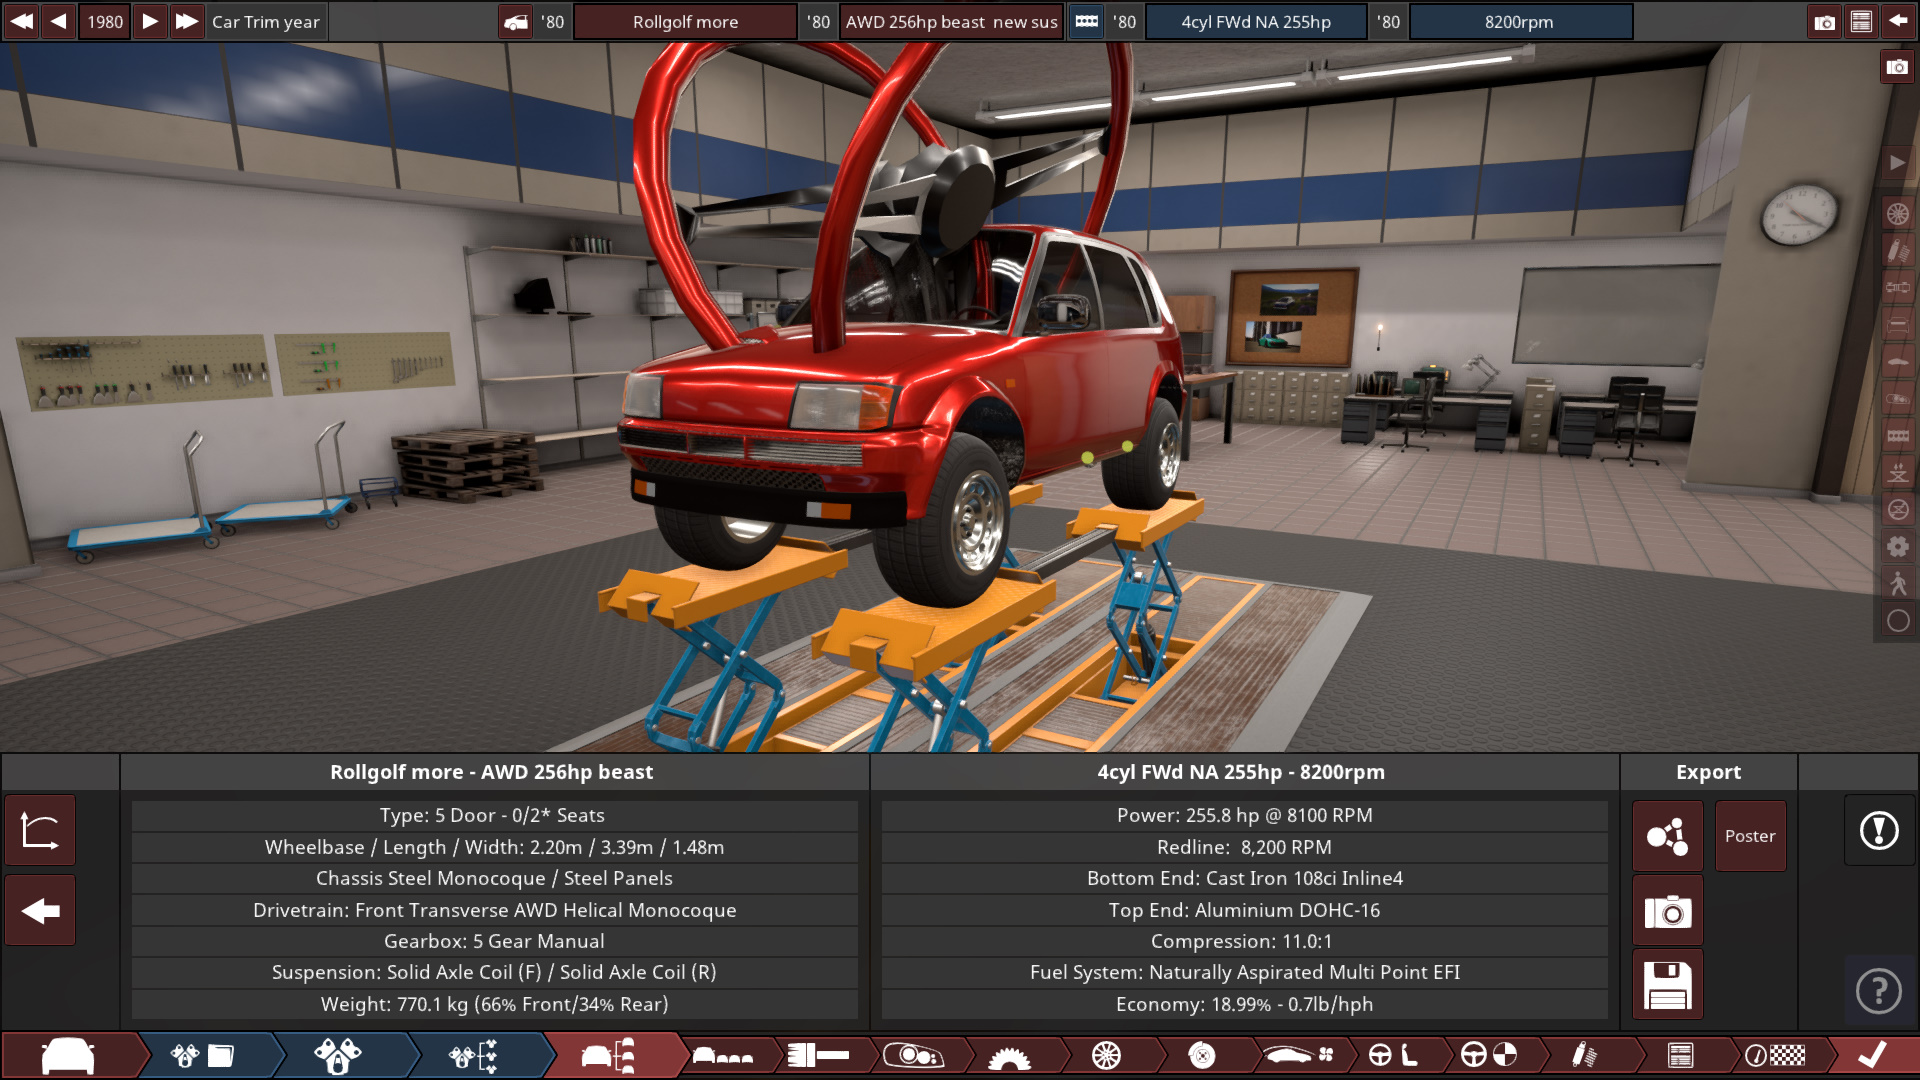Open the suspension shock absorber tab

click(1584, 1055)
